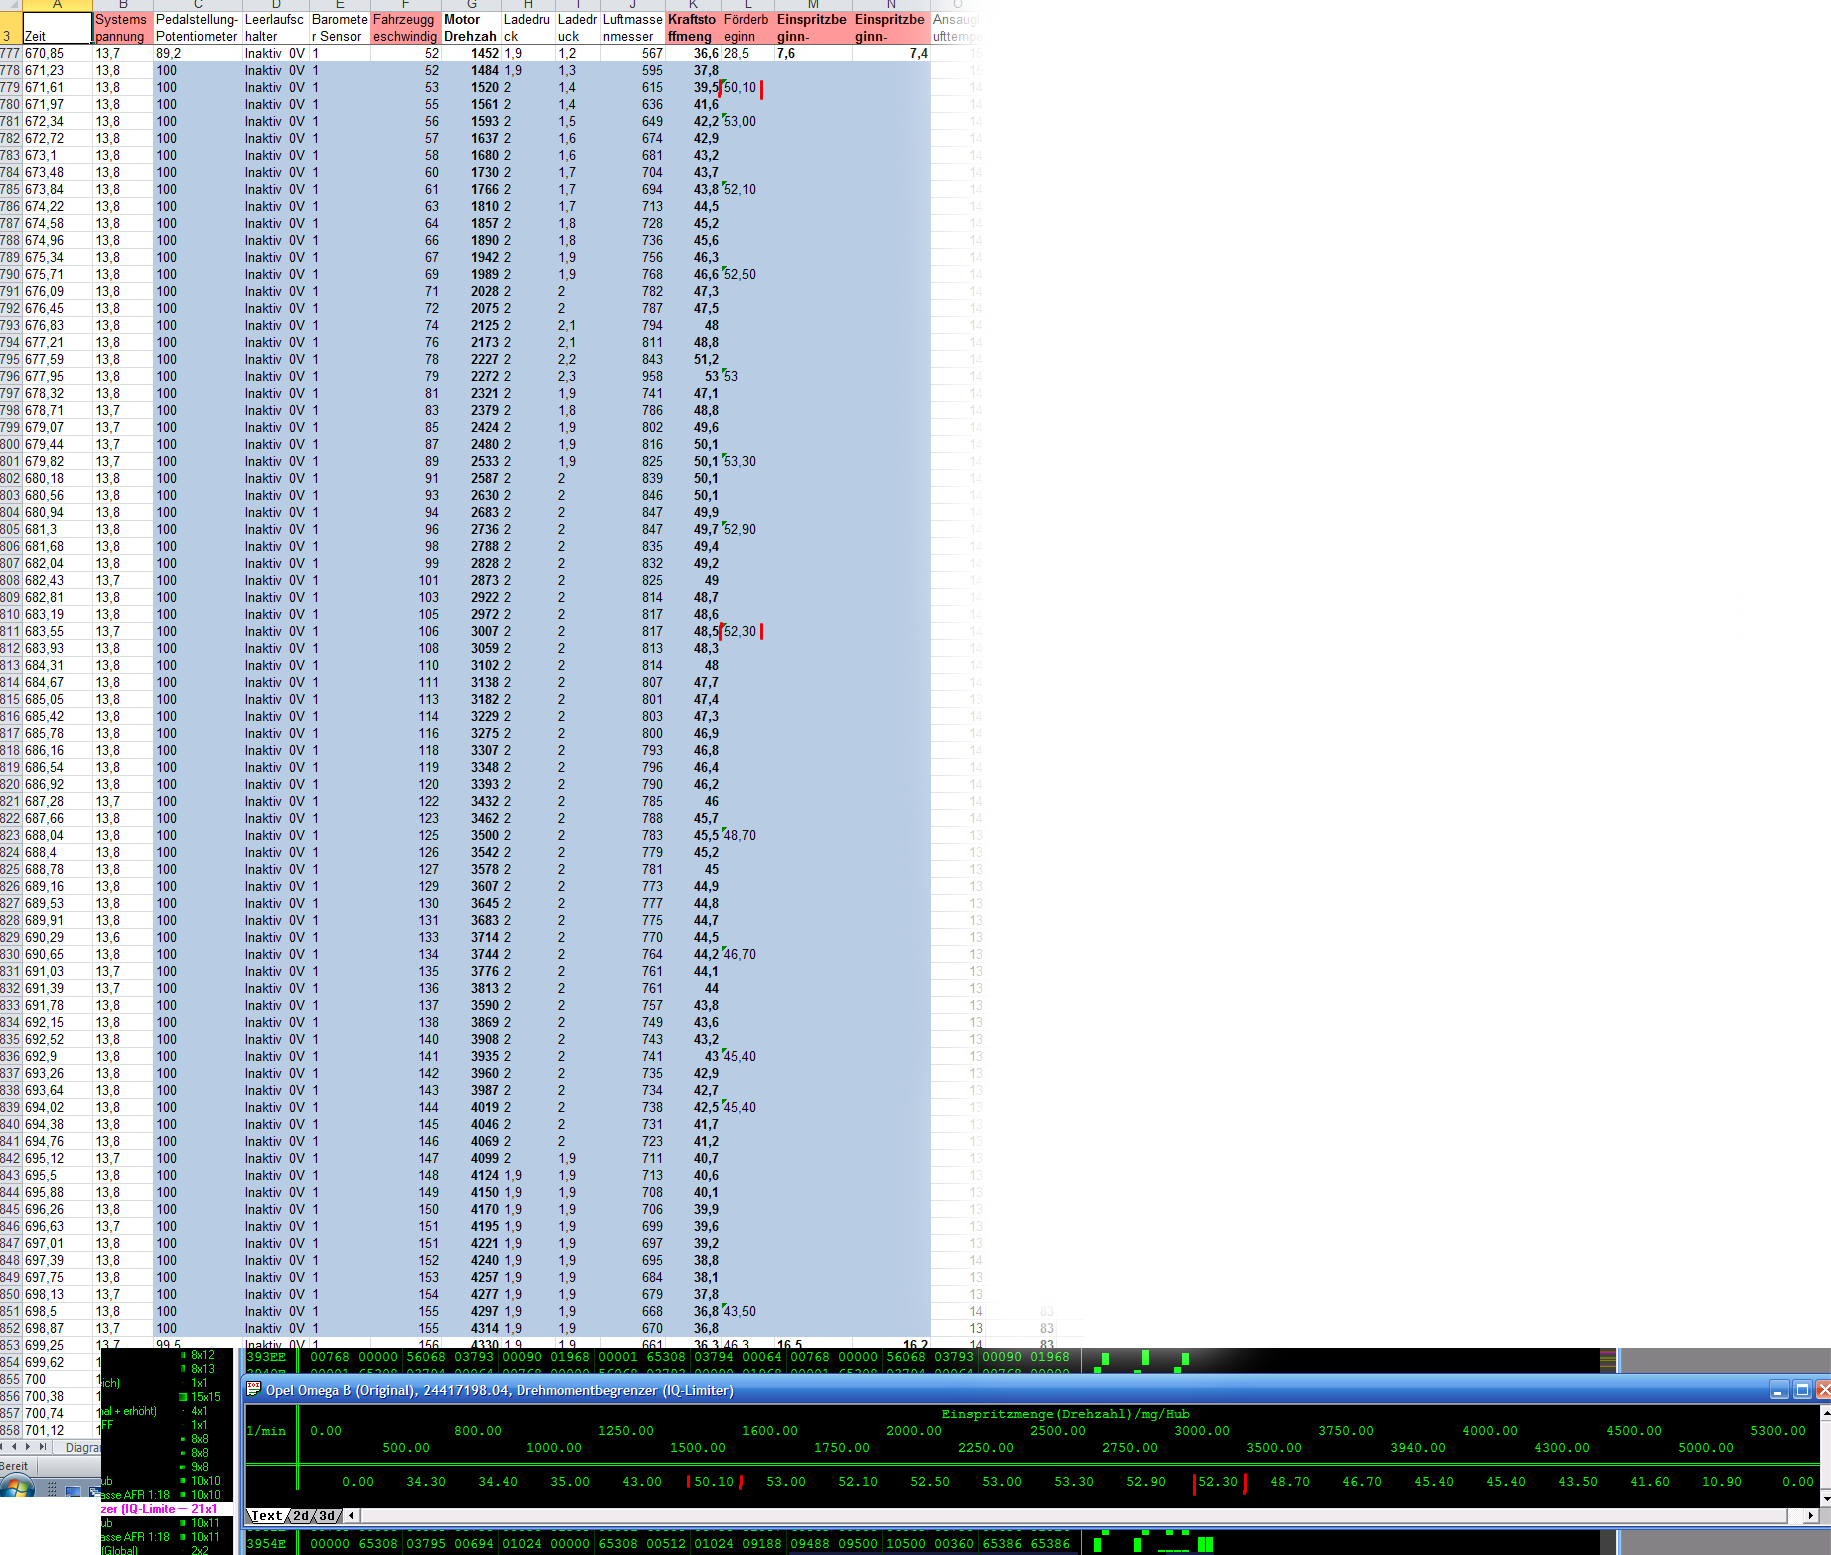
Task: Minimize the IQ-Limiter map window
Action: [1778, 1390]
